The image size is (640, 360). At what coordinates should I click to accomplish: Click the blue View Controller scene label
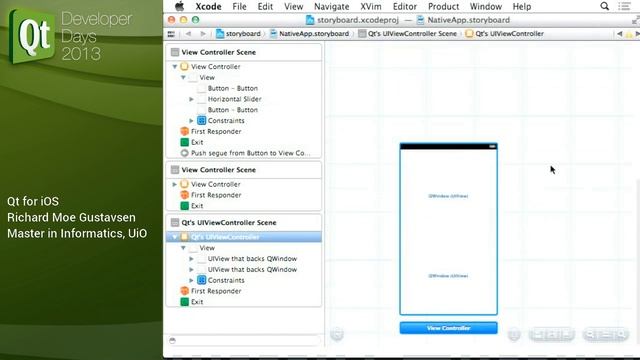pos(449,328)
